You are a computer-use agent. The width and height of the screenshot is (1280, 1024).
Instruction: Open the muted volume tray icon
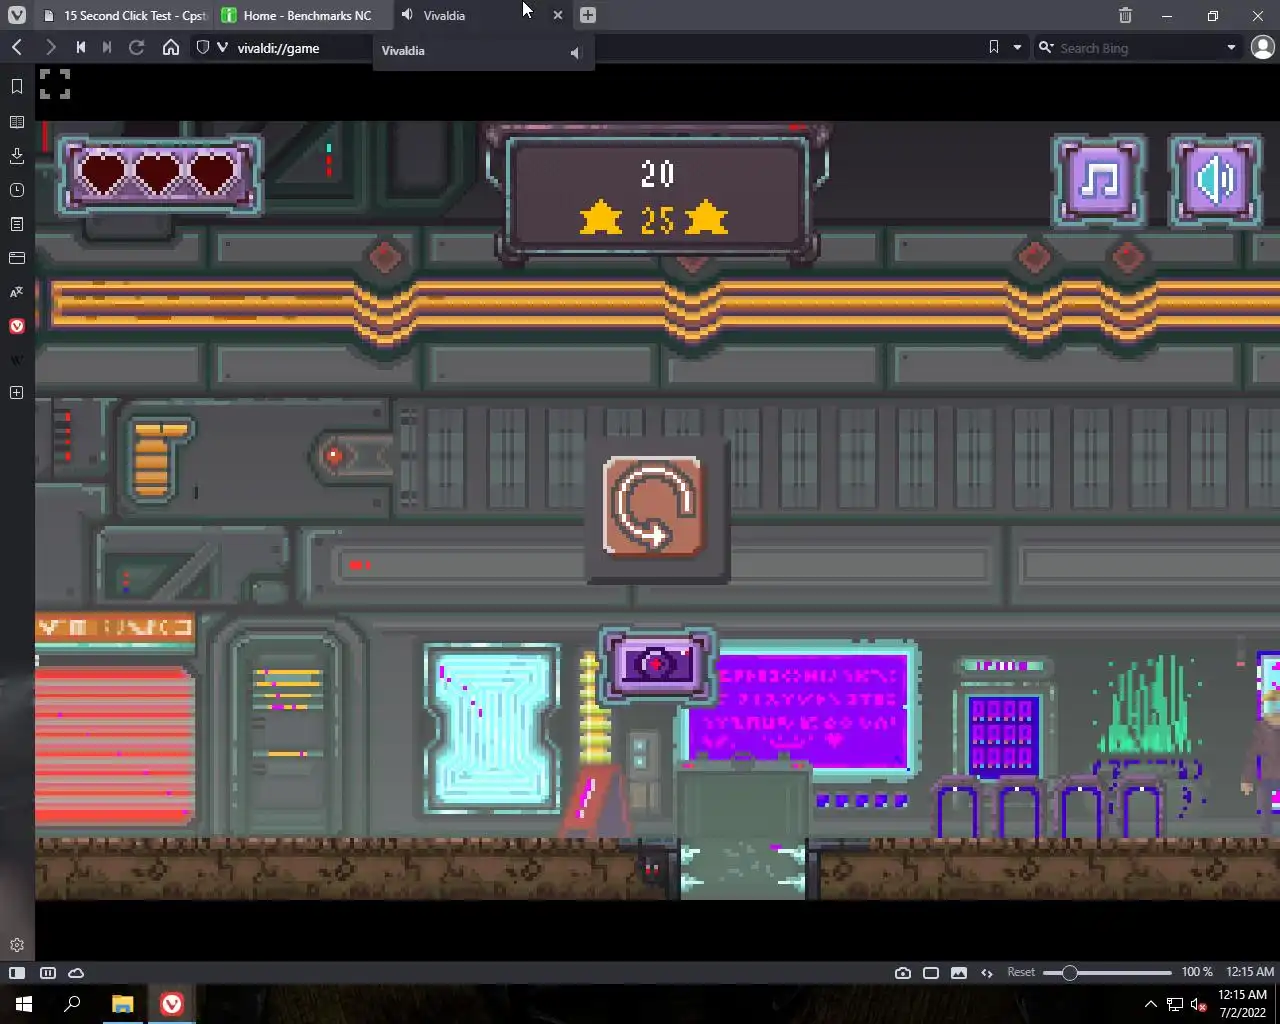[1198, 1004]
